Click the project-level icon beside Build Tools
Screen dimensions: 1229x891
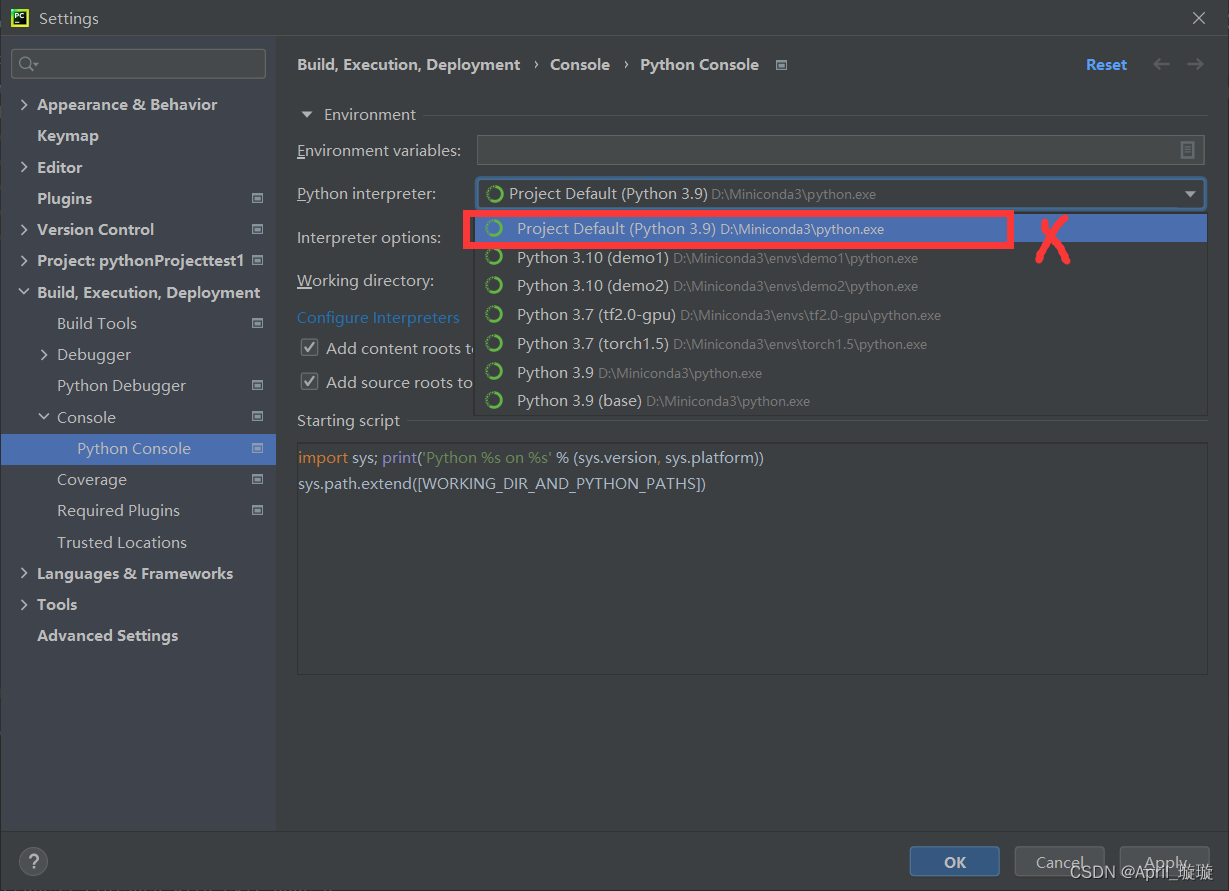pos(257,323)
